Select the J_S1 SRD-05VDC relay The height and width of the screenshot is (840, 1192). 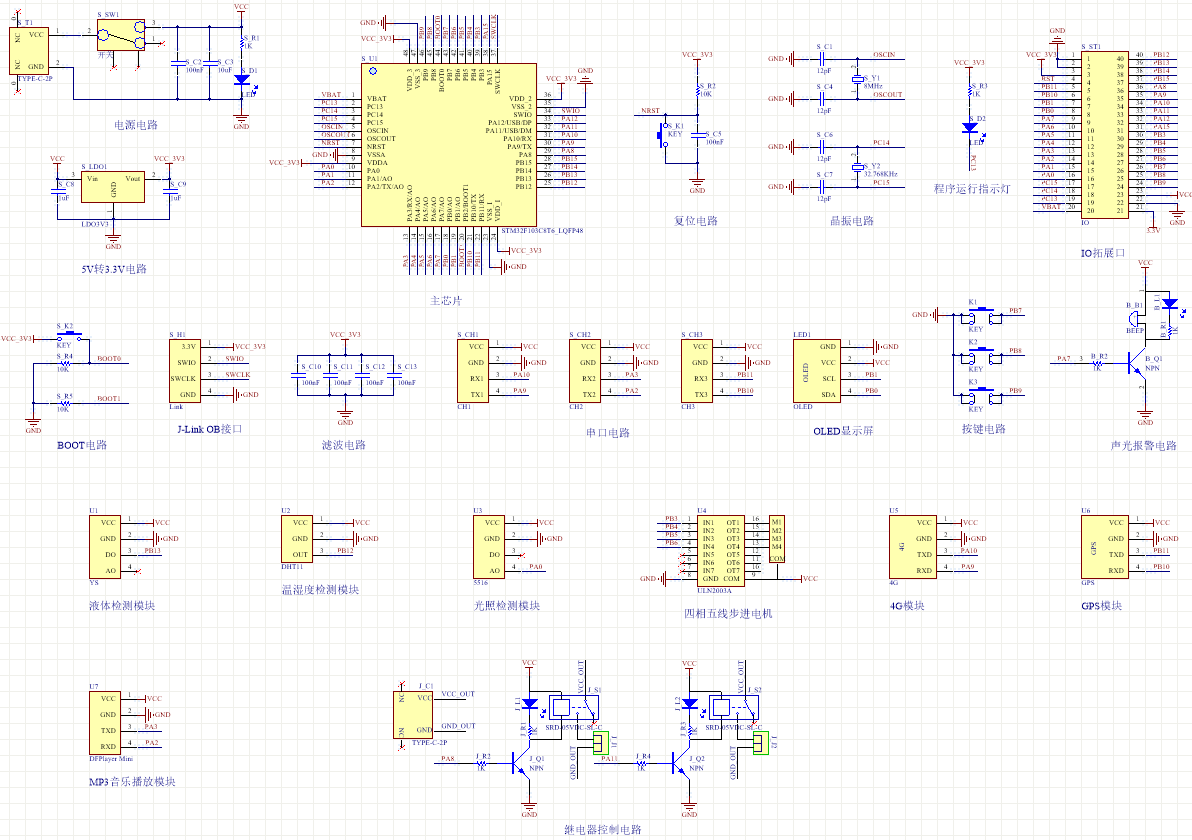point(575,707)
